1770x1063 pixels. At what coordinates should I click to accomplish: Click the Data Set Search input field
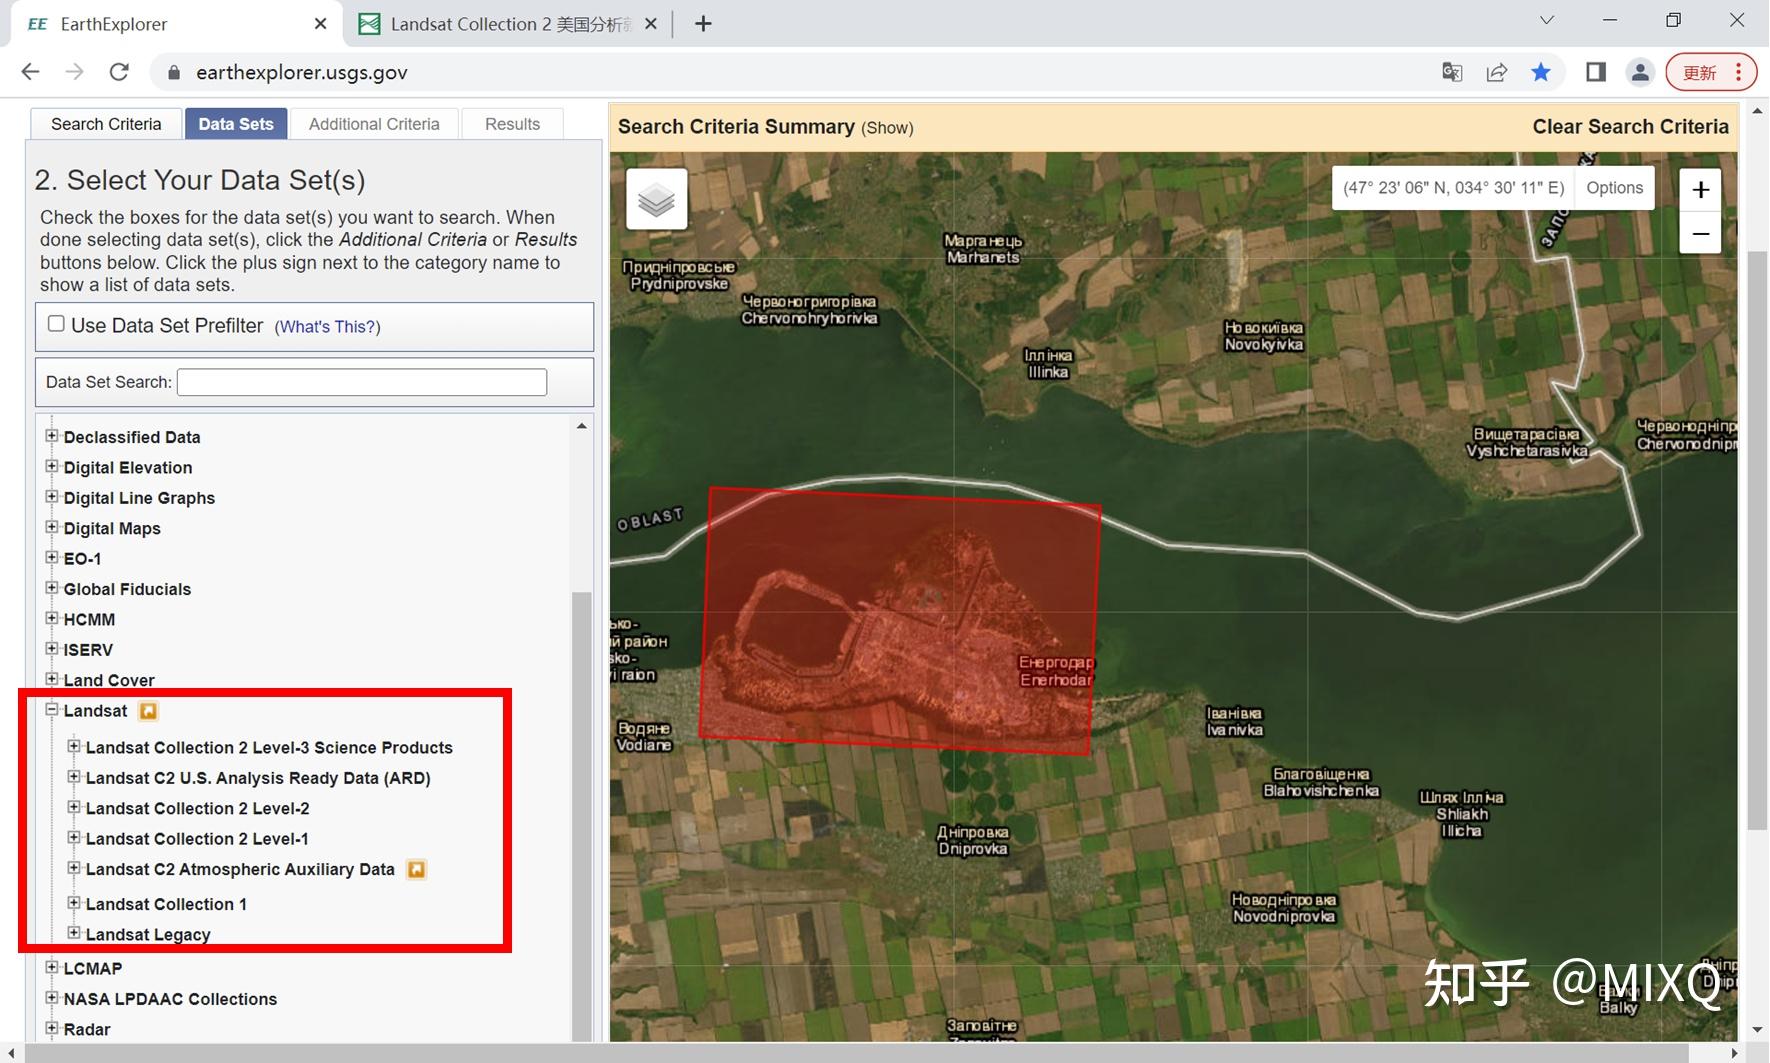coord(362,382)
